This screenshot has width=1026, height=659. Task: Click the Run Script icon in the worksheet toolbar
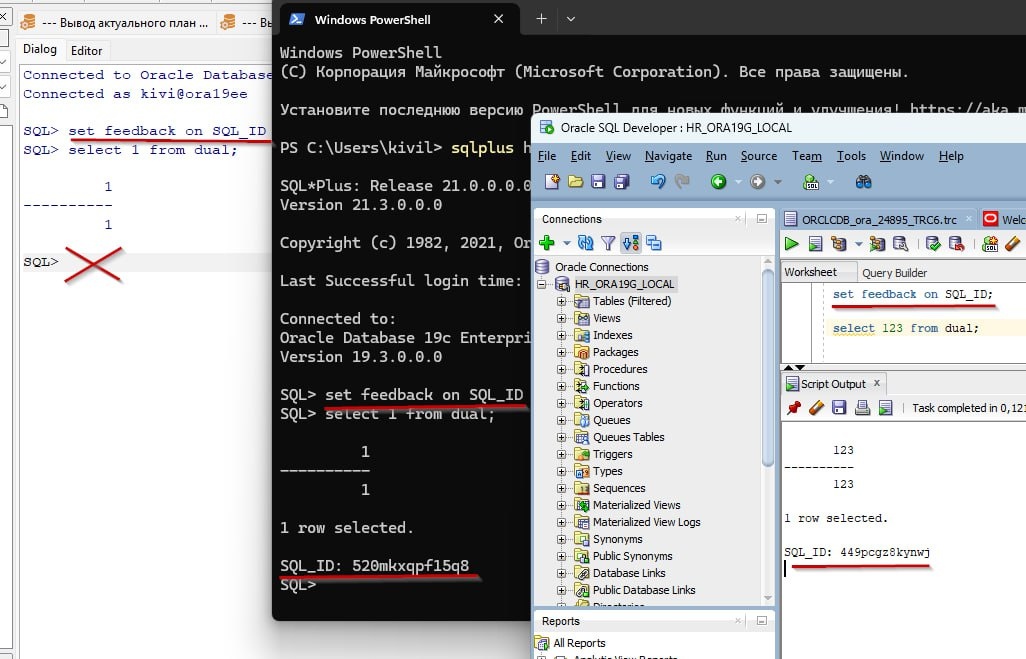point(815,244)
